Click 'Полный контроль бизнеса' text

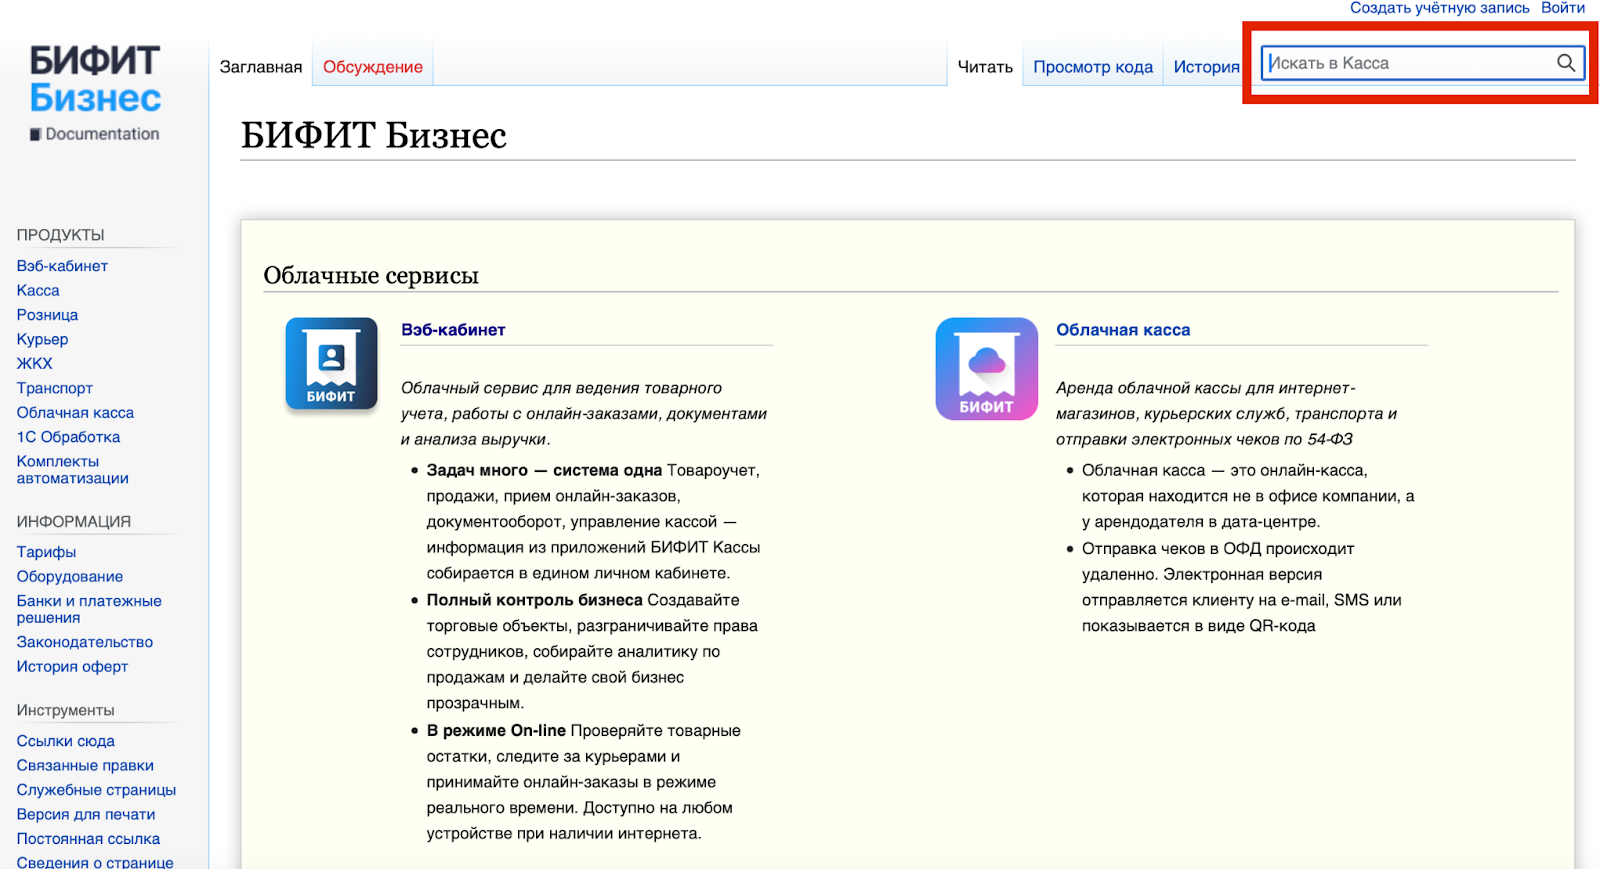click(534, 600)
